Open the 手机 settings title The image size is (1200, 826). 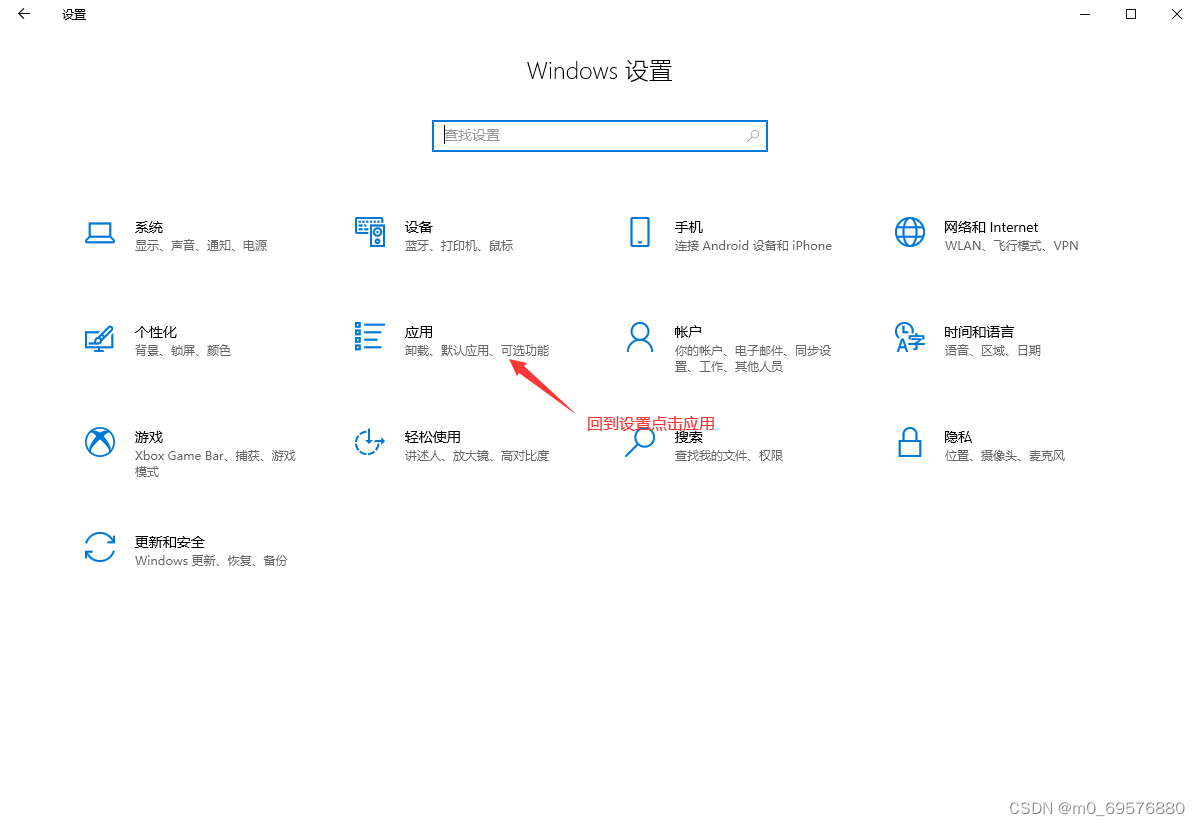click(x=689, y=227)
